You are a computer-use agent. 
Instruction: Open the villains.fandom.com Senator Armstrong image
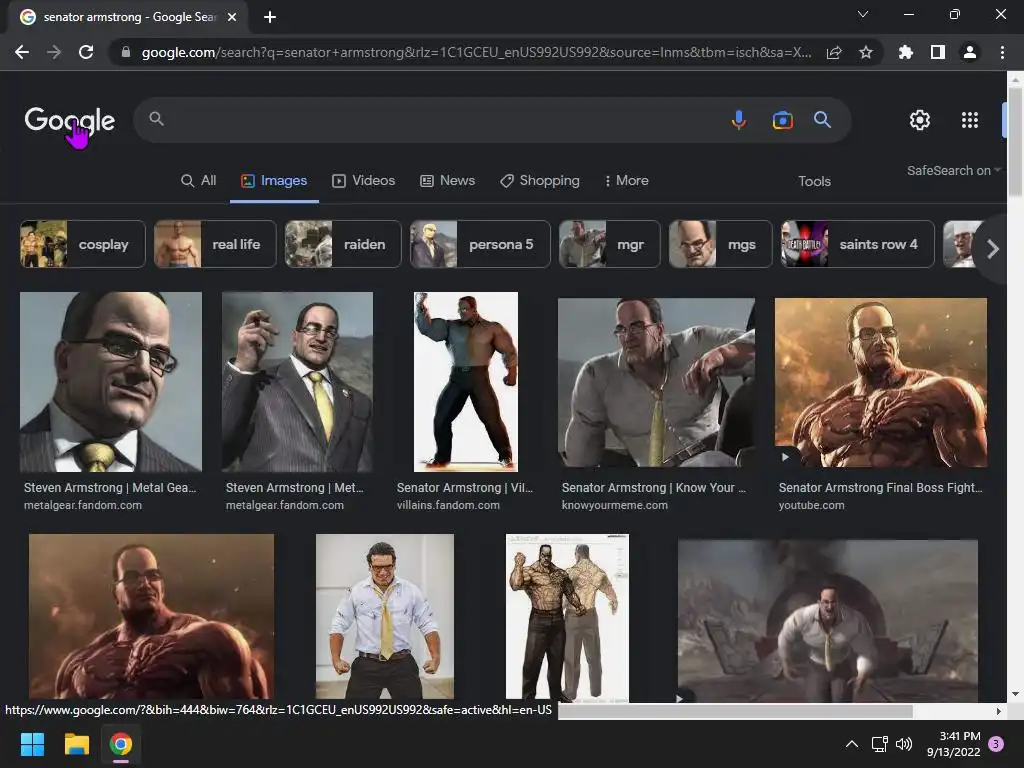(x=466, y=381)
